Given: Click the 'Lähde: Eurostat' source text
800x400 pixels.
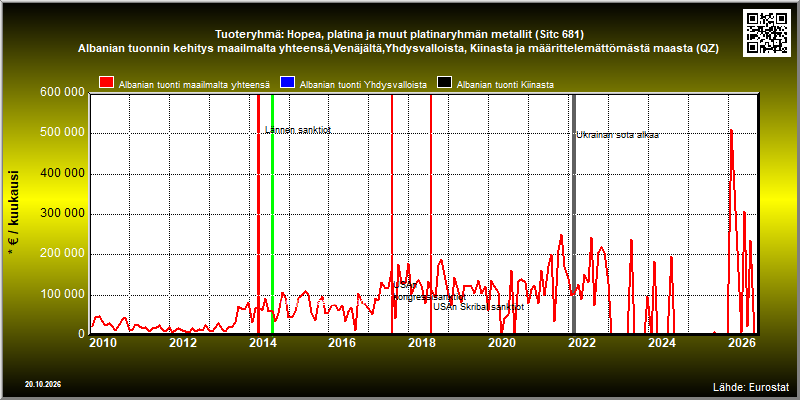Looking at the screenshot, I should (x=751, y=386).
